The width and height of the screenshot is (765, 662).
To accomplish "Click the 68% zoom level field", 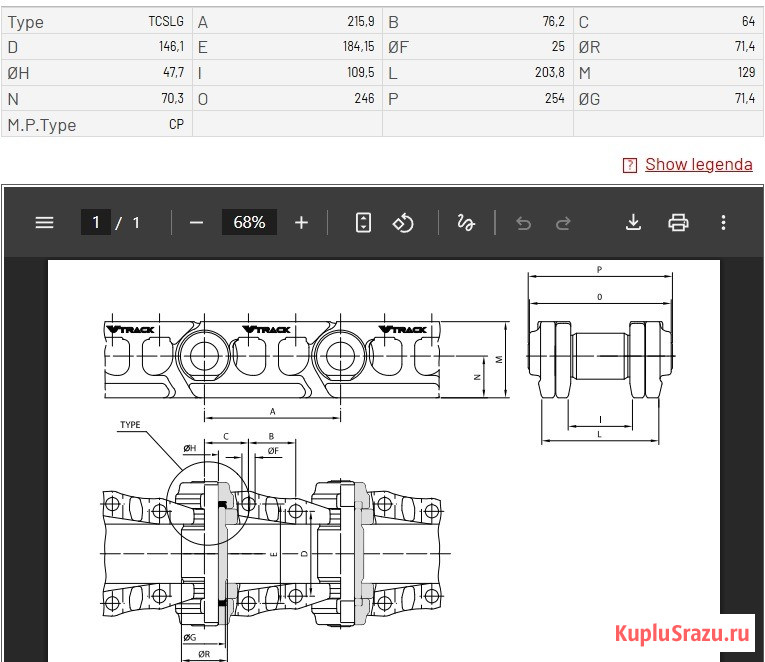I will click(249, 222).
